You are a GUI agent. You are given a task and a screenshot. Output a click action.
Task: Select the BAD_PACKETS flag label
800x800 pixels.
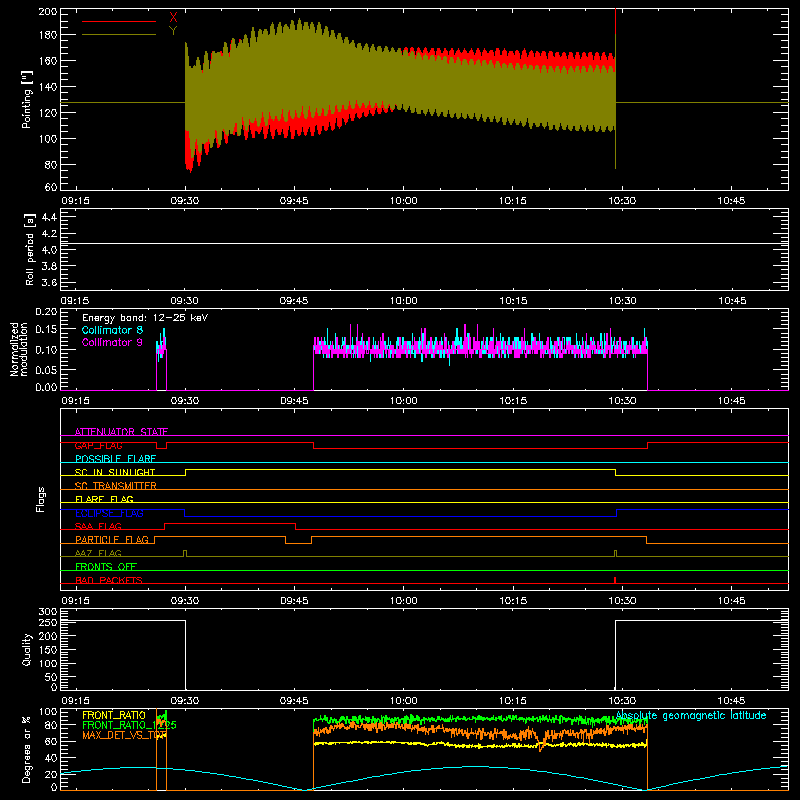pyautogui.click(x=109, y=580)
